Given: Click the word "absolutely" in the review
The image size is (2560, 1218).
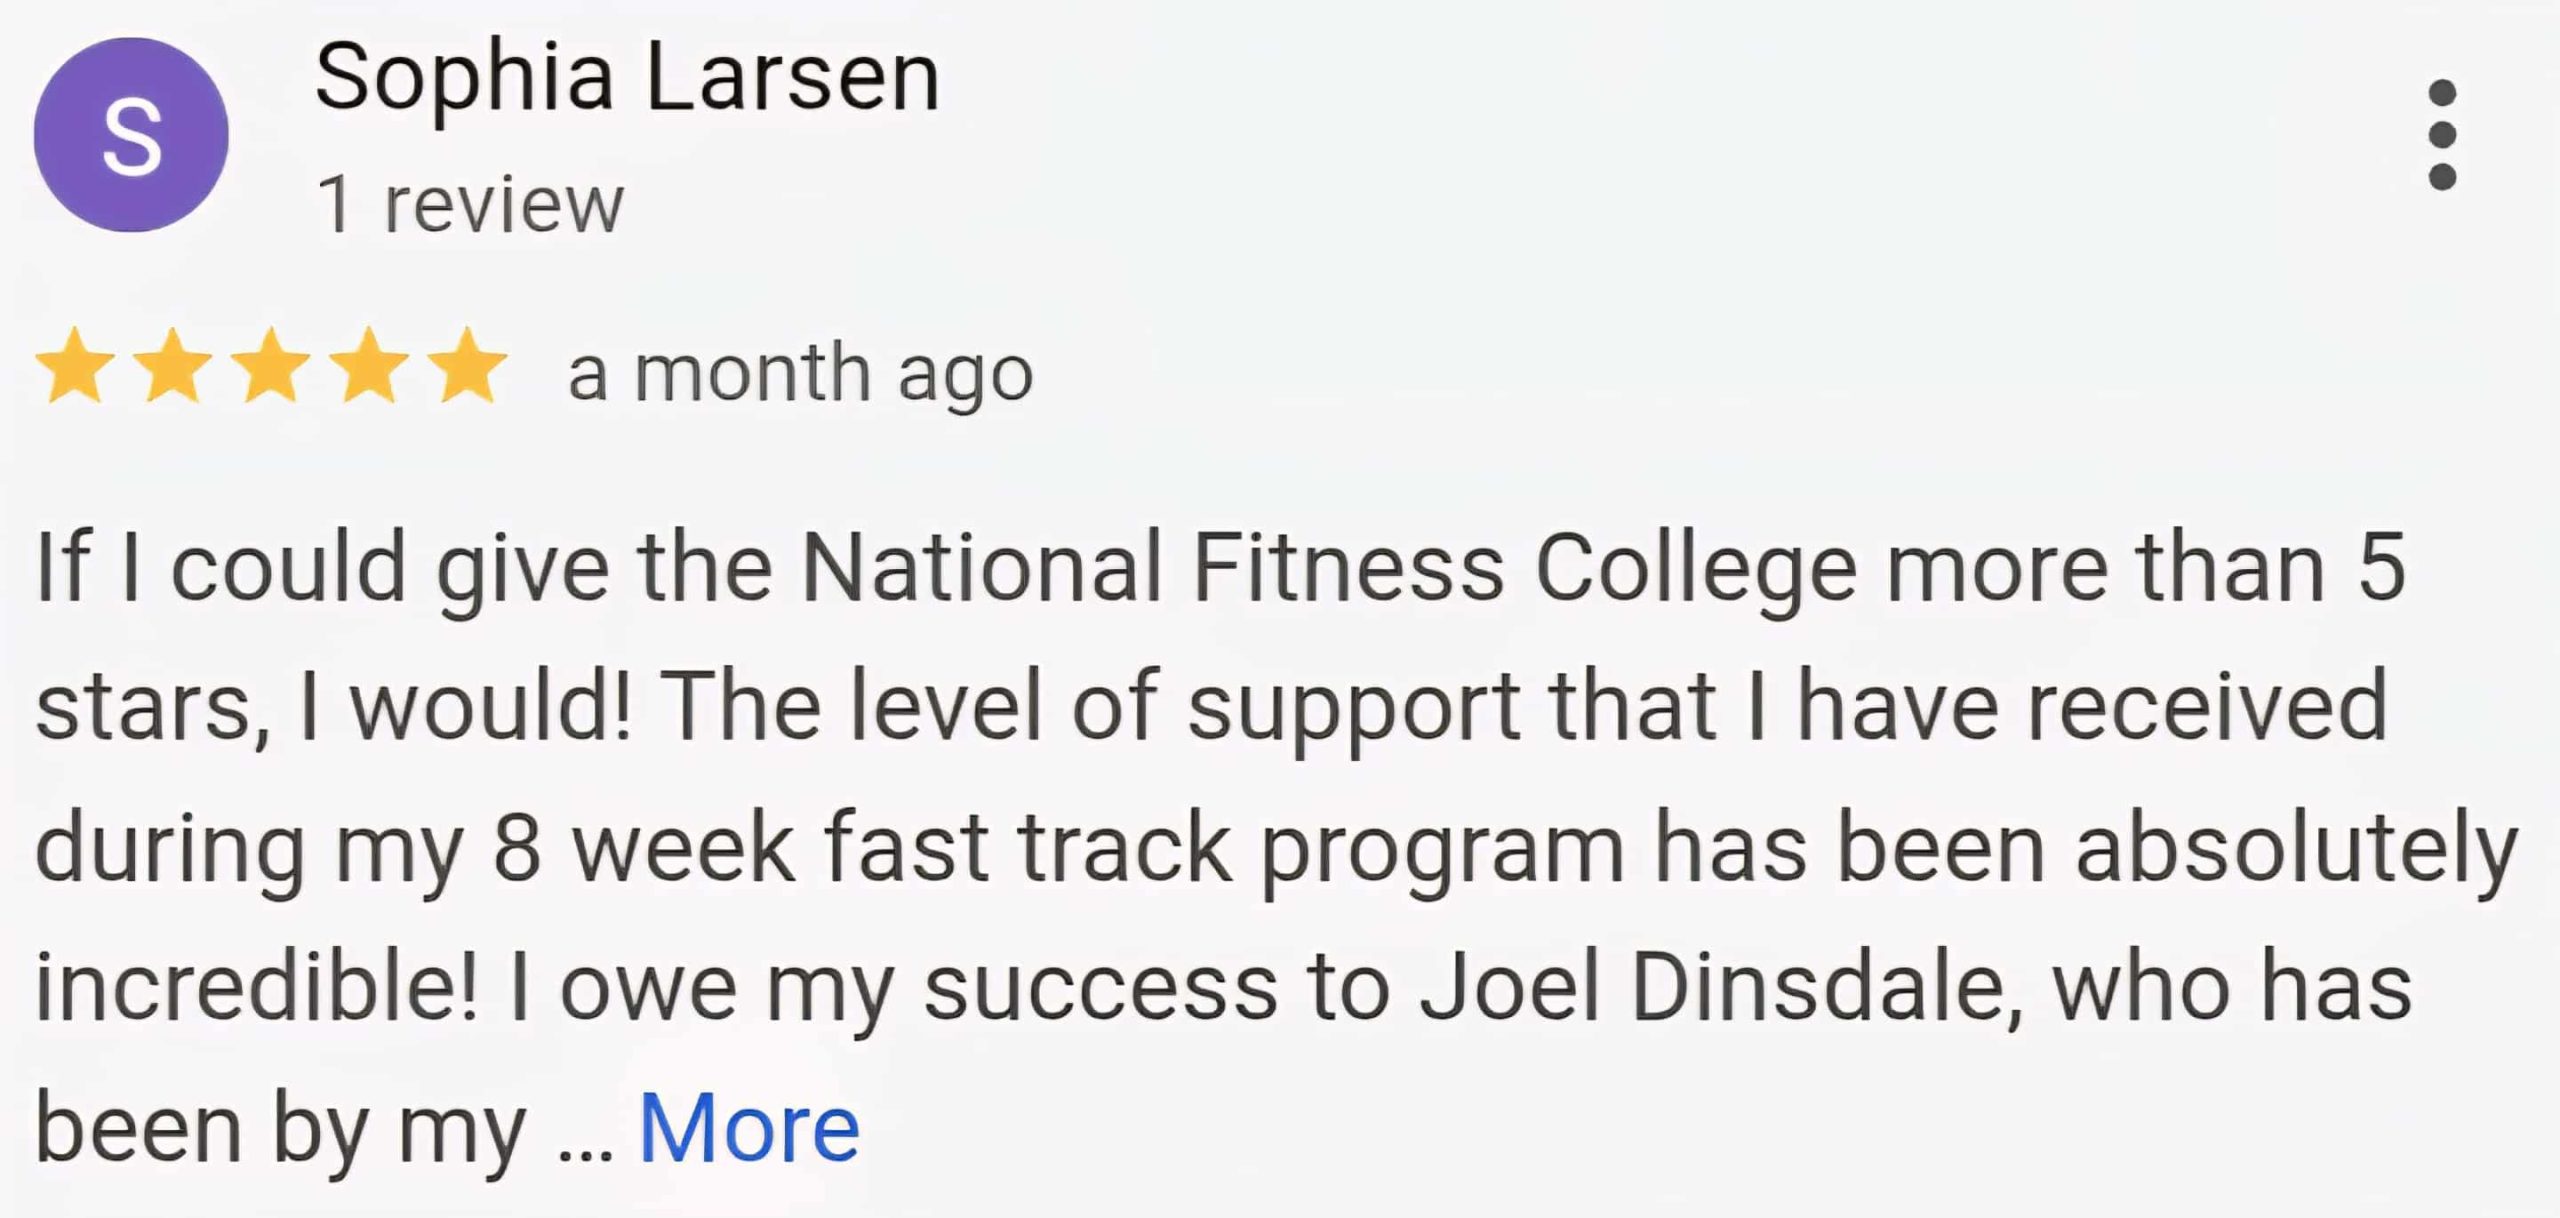Looking at the screenshot, I should click(x=2296, y=848).
